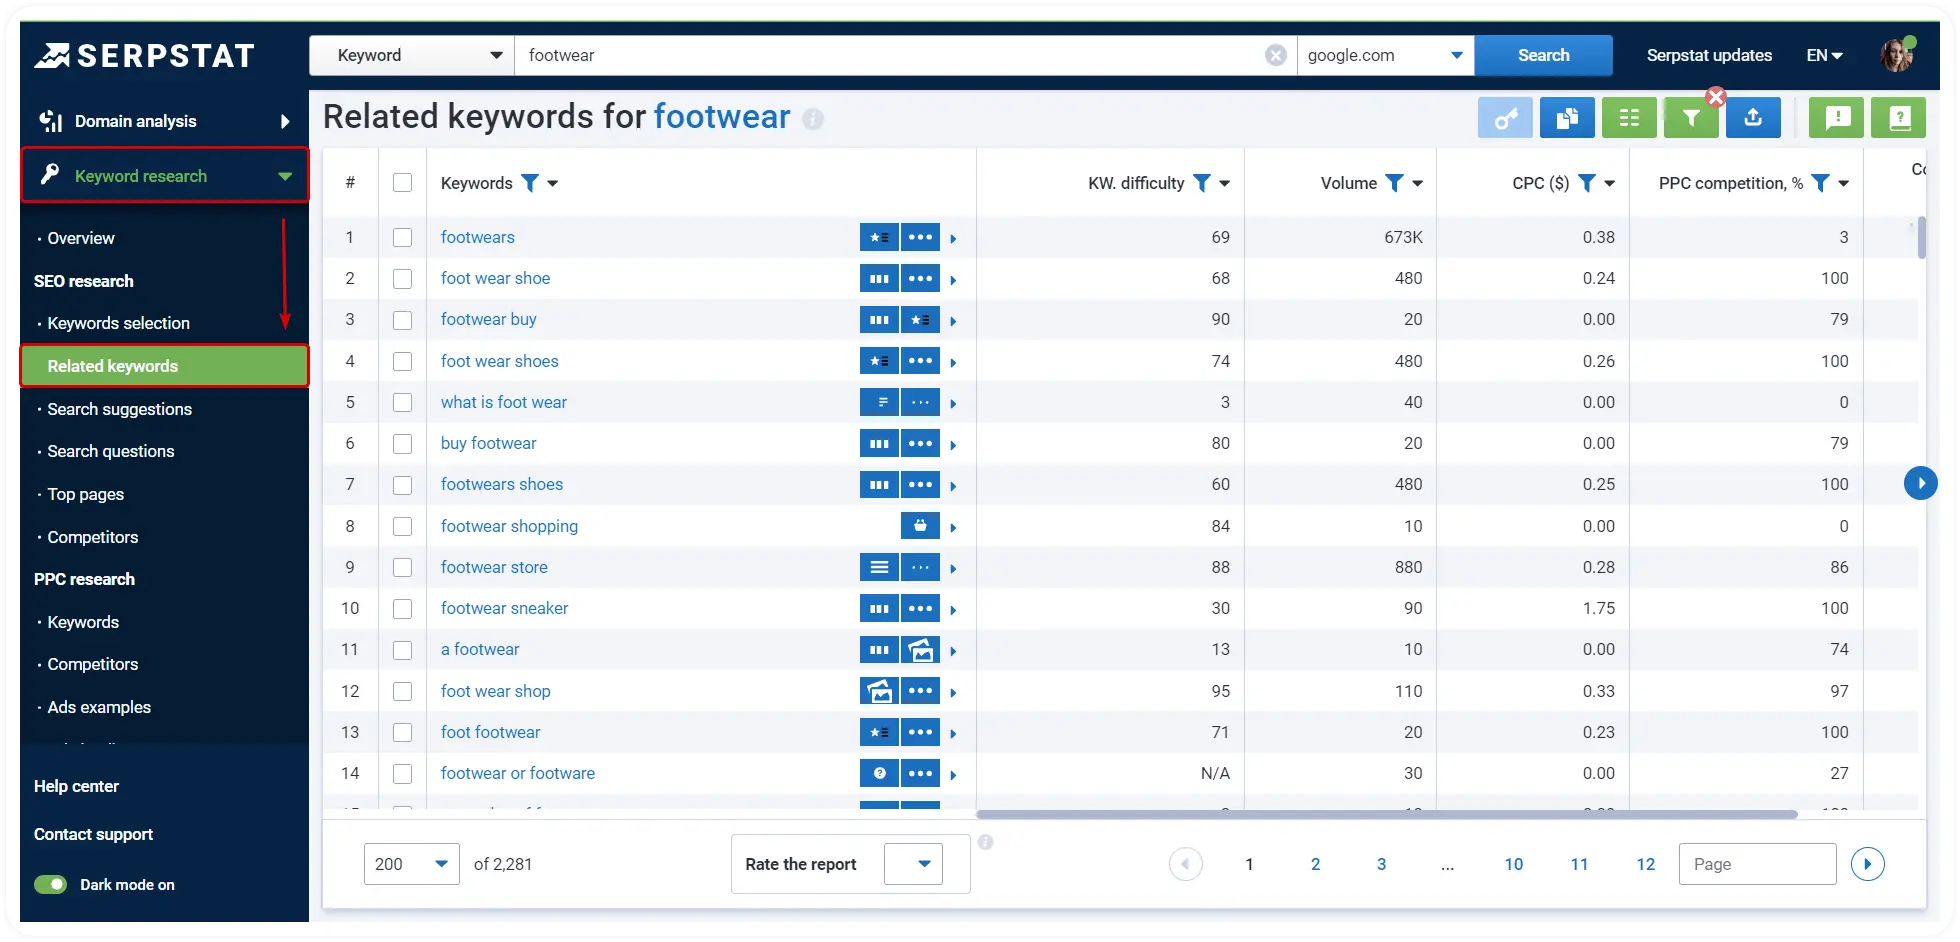Check the box for foot wear shoe
This screenshot has width=1960, height=942.
(x=402, y=279)
